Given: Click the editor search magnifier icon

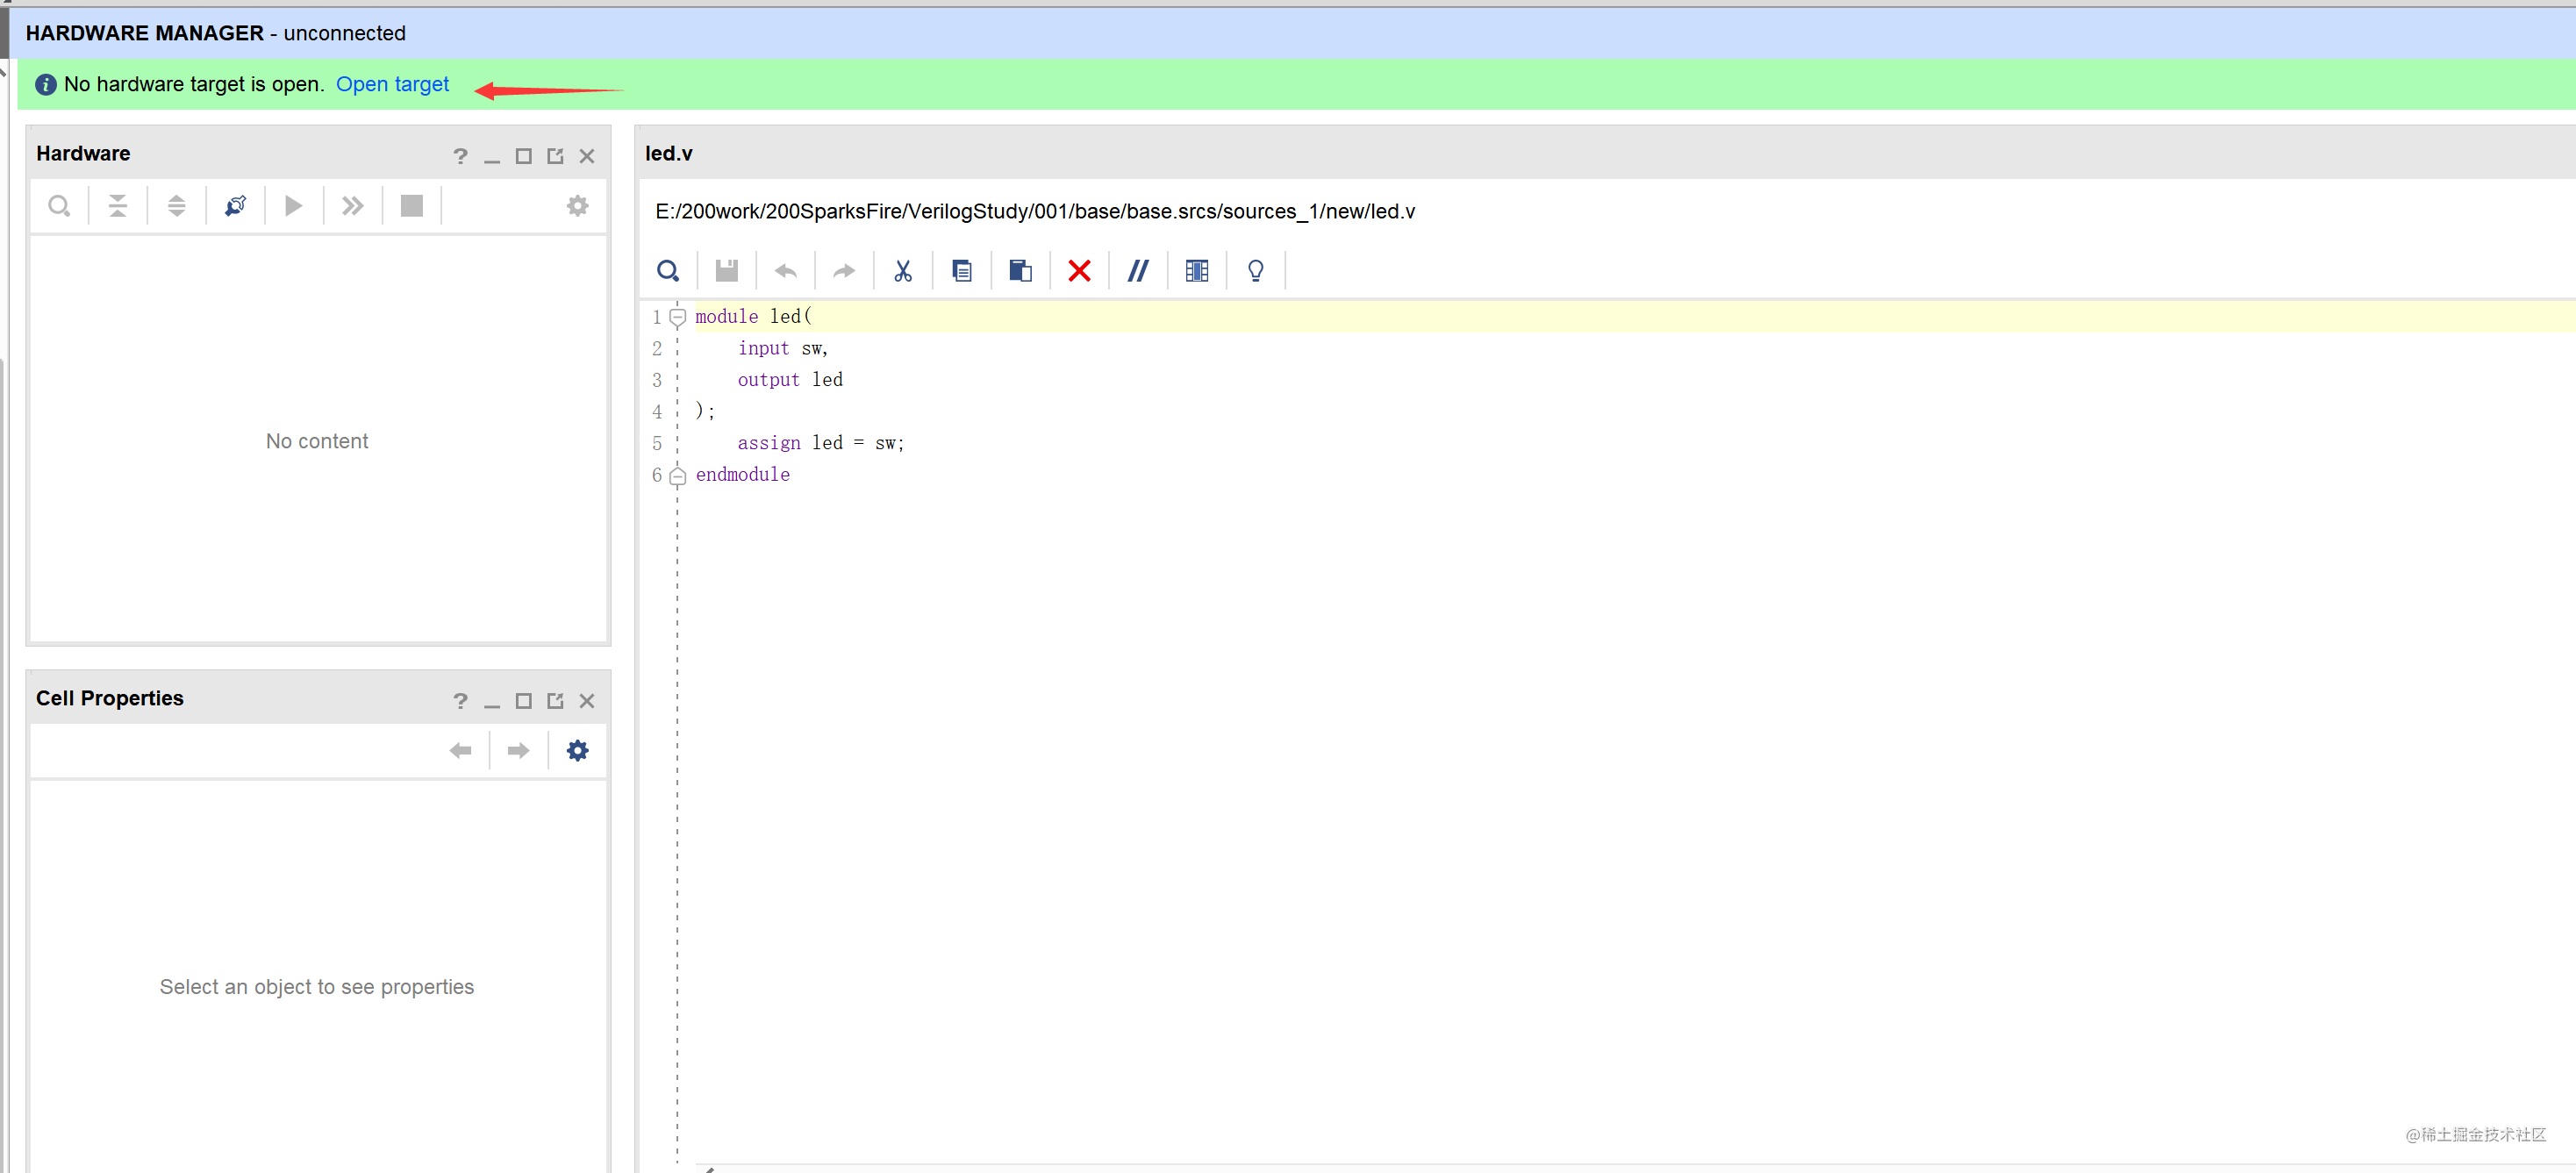Looking at the screenshot, I should click(668, 271).
